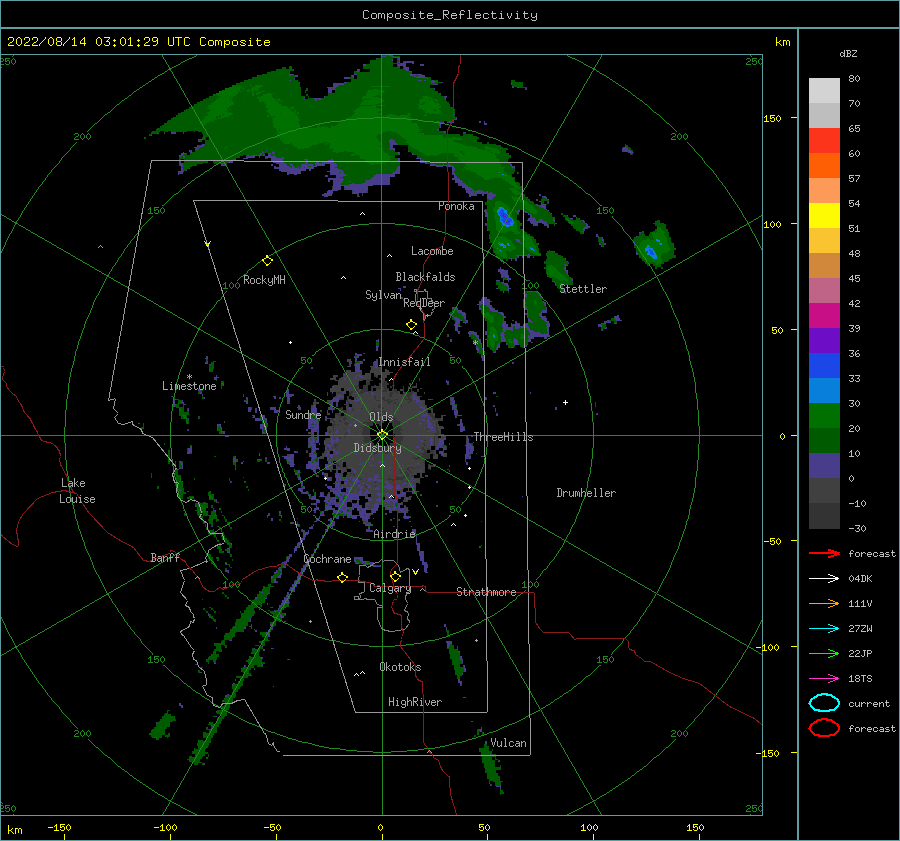Click the Didsbury town label
This screenshot has width=900, height=841.
pos(378,448)
